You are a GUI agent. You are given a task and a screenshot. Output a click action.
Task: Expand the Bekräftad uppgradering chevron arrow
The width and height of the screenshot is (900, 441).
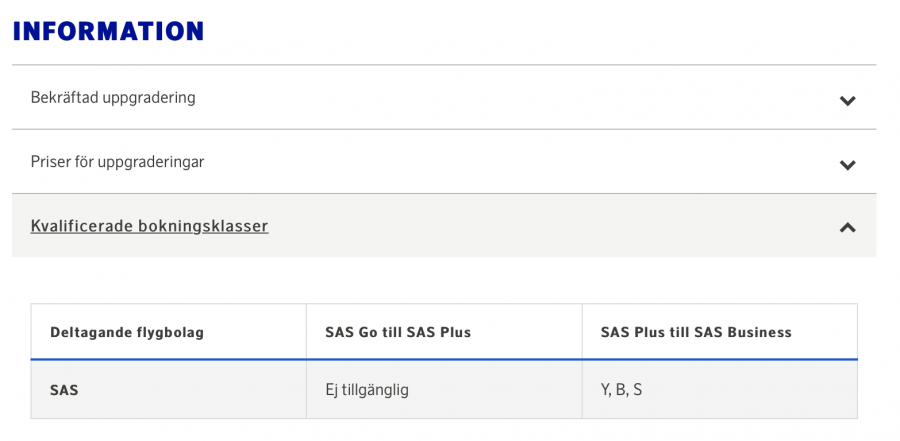pyautogui.click(x=847, y=100)
